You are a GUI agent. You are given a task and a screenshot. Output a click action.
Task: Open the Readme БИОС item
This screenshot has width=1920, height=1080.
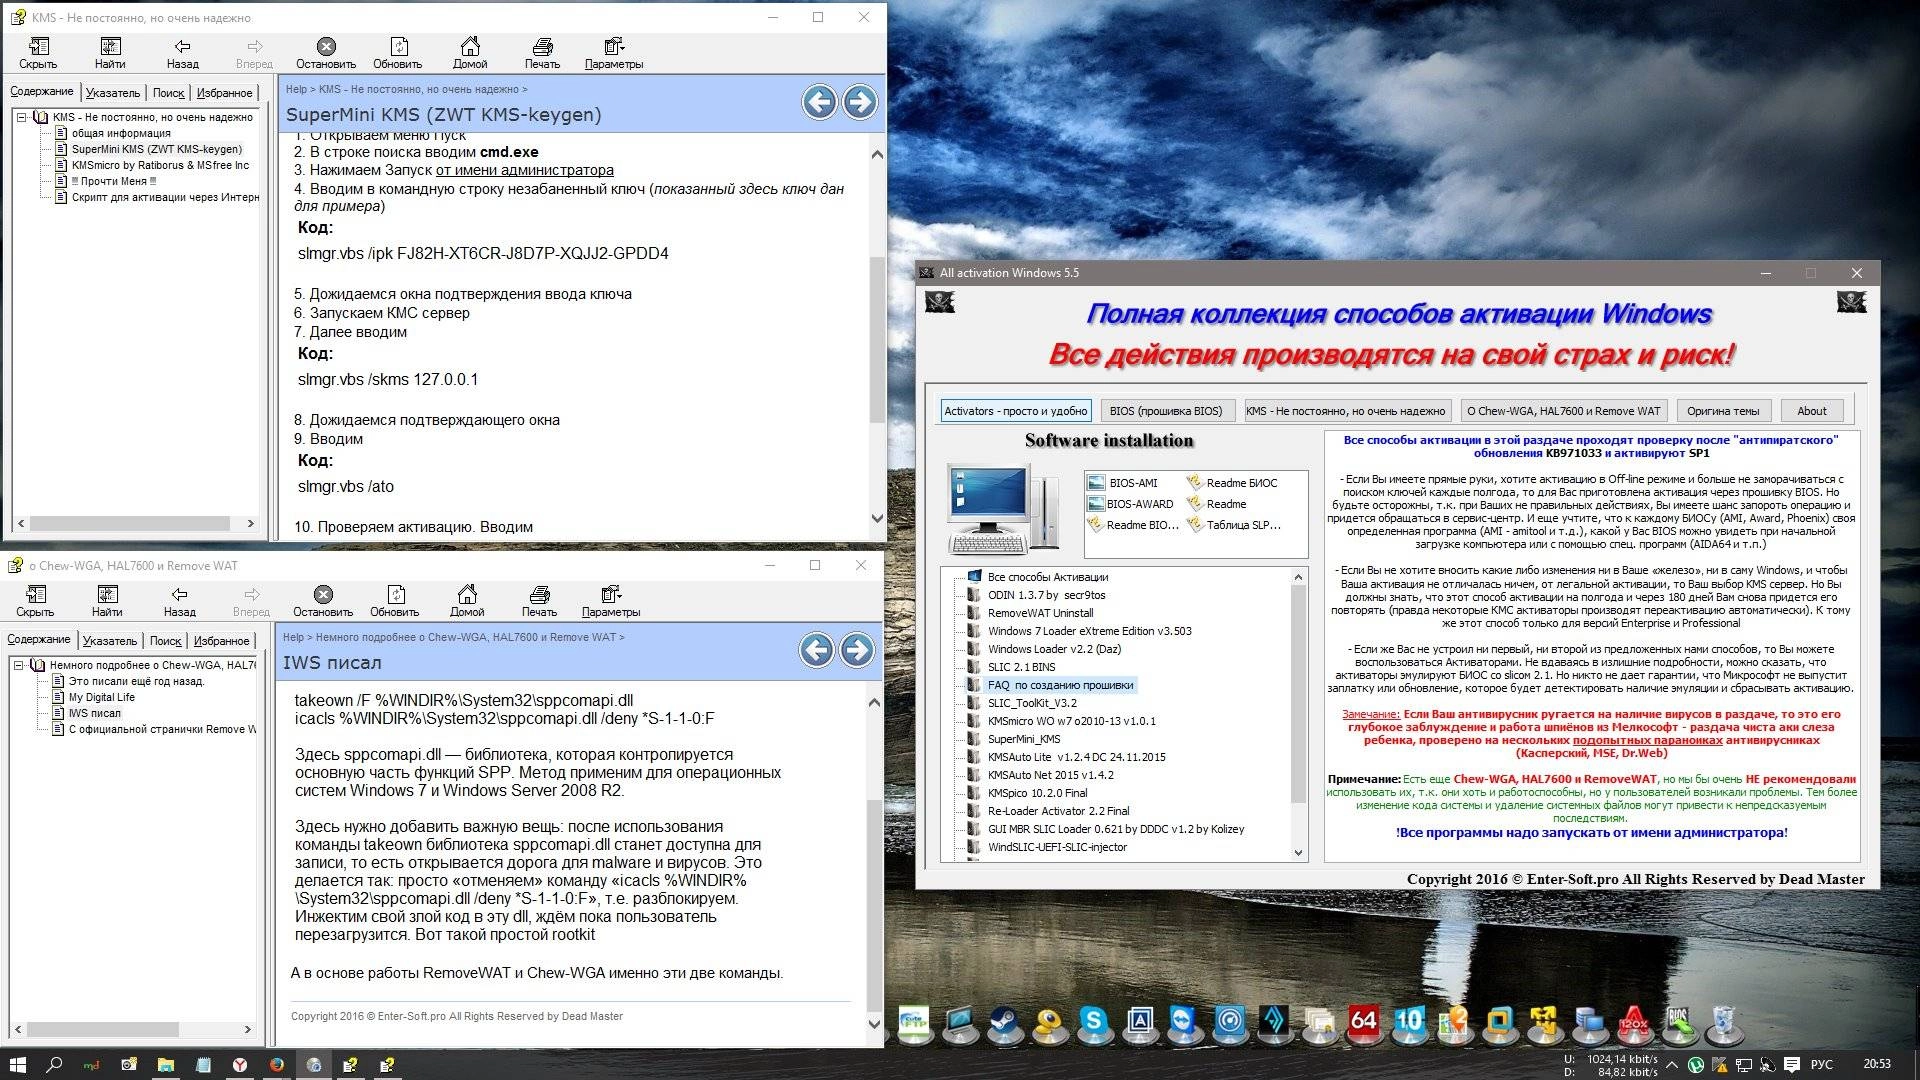coord(1232,483)
